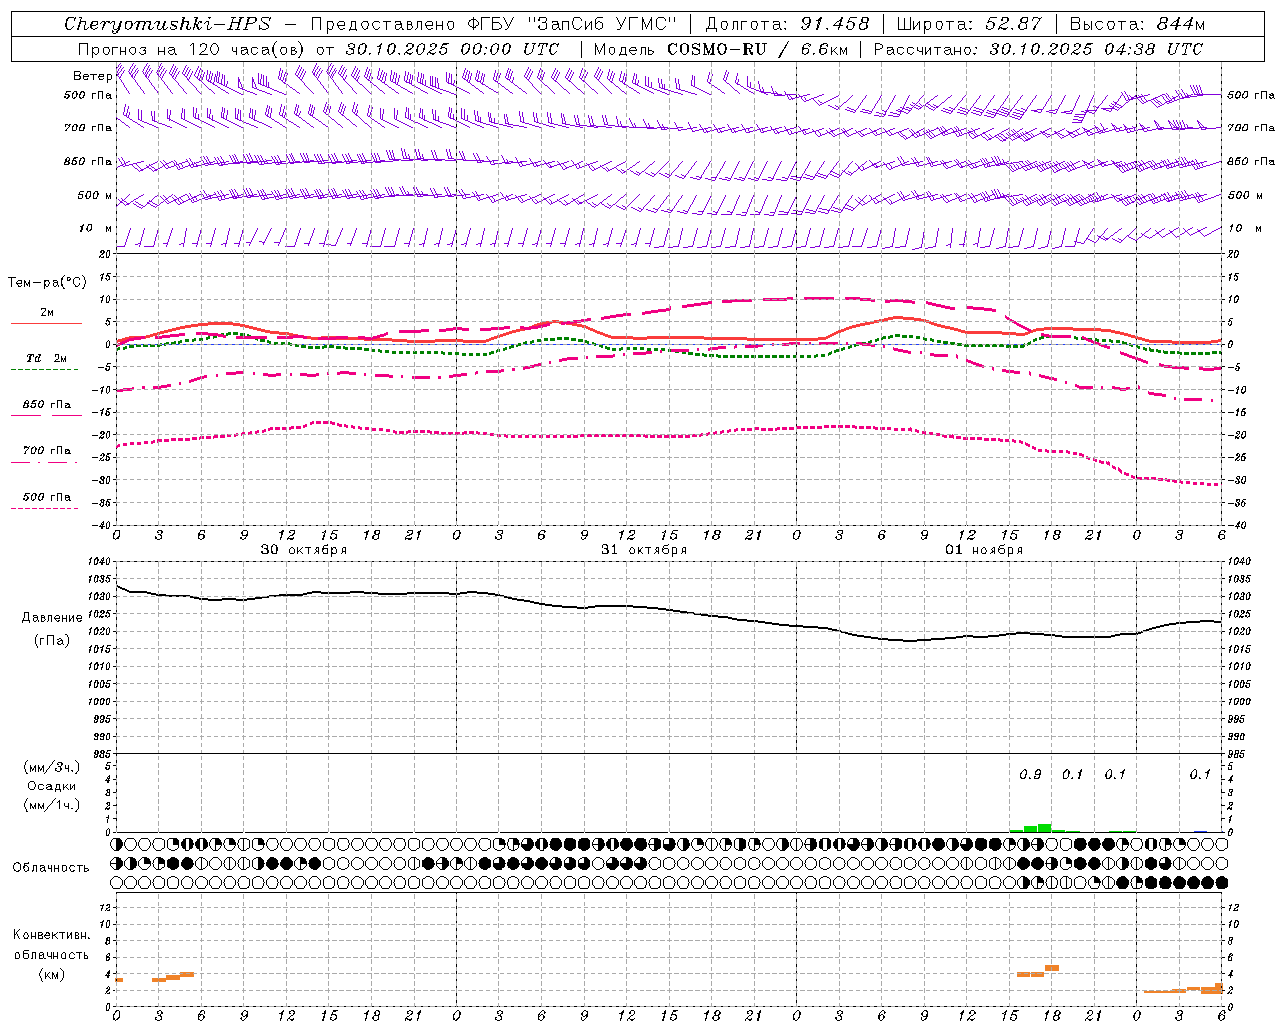This screenshot has width=1280, height=1024.
Task: Click the Осадки label
Action: tap(52, 786)
